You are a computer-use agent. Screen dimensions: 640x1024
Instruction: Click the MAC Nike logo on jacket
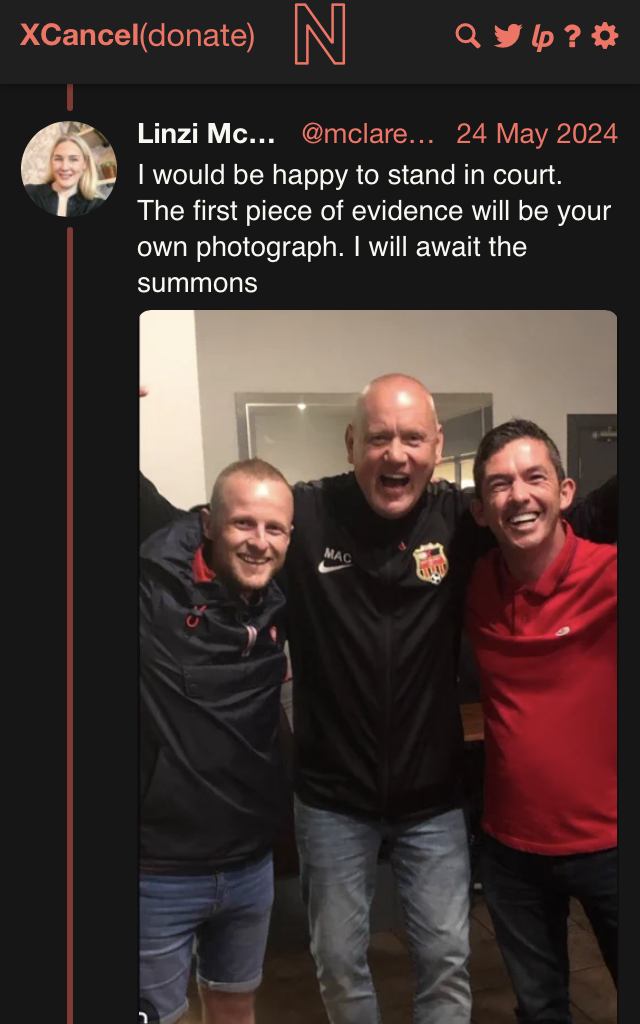pyautogui.click(x=336, y=561)
